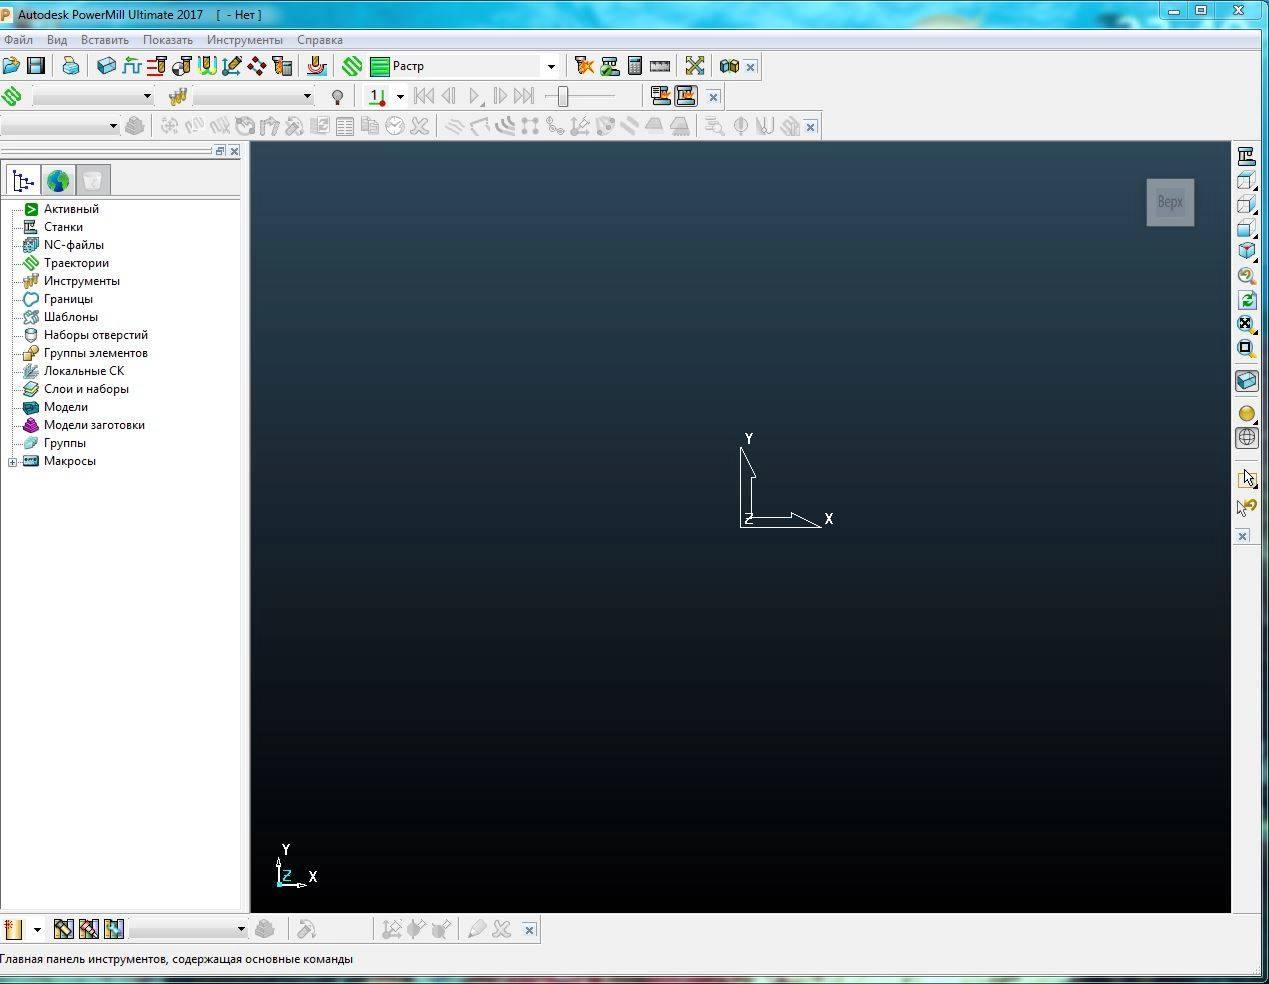Click zoom to fit icon in view toolbar
This screenshot has height=984, width=1269.
click(x=1246, y=323)
